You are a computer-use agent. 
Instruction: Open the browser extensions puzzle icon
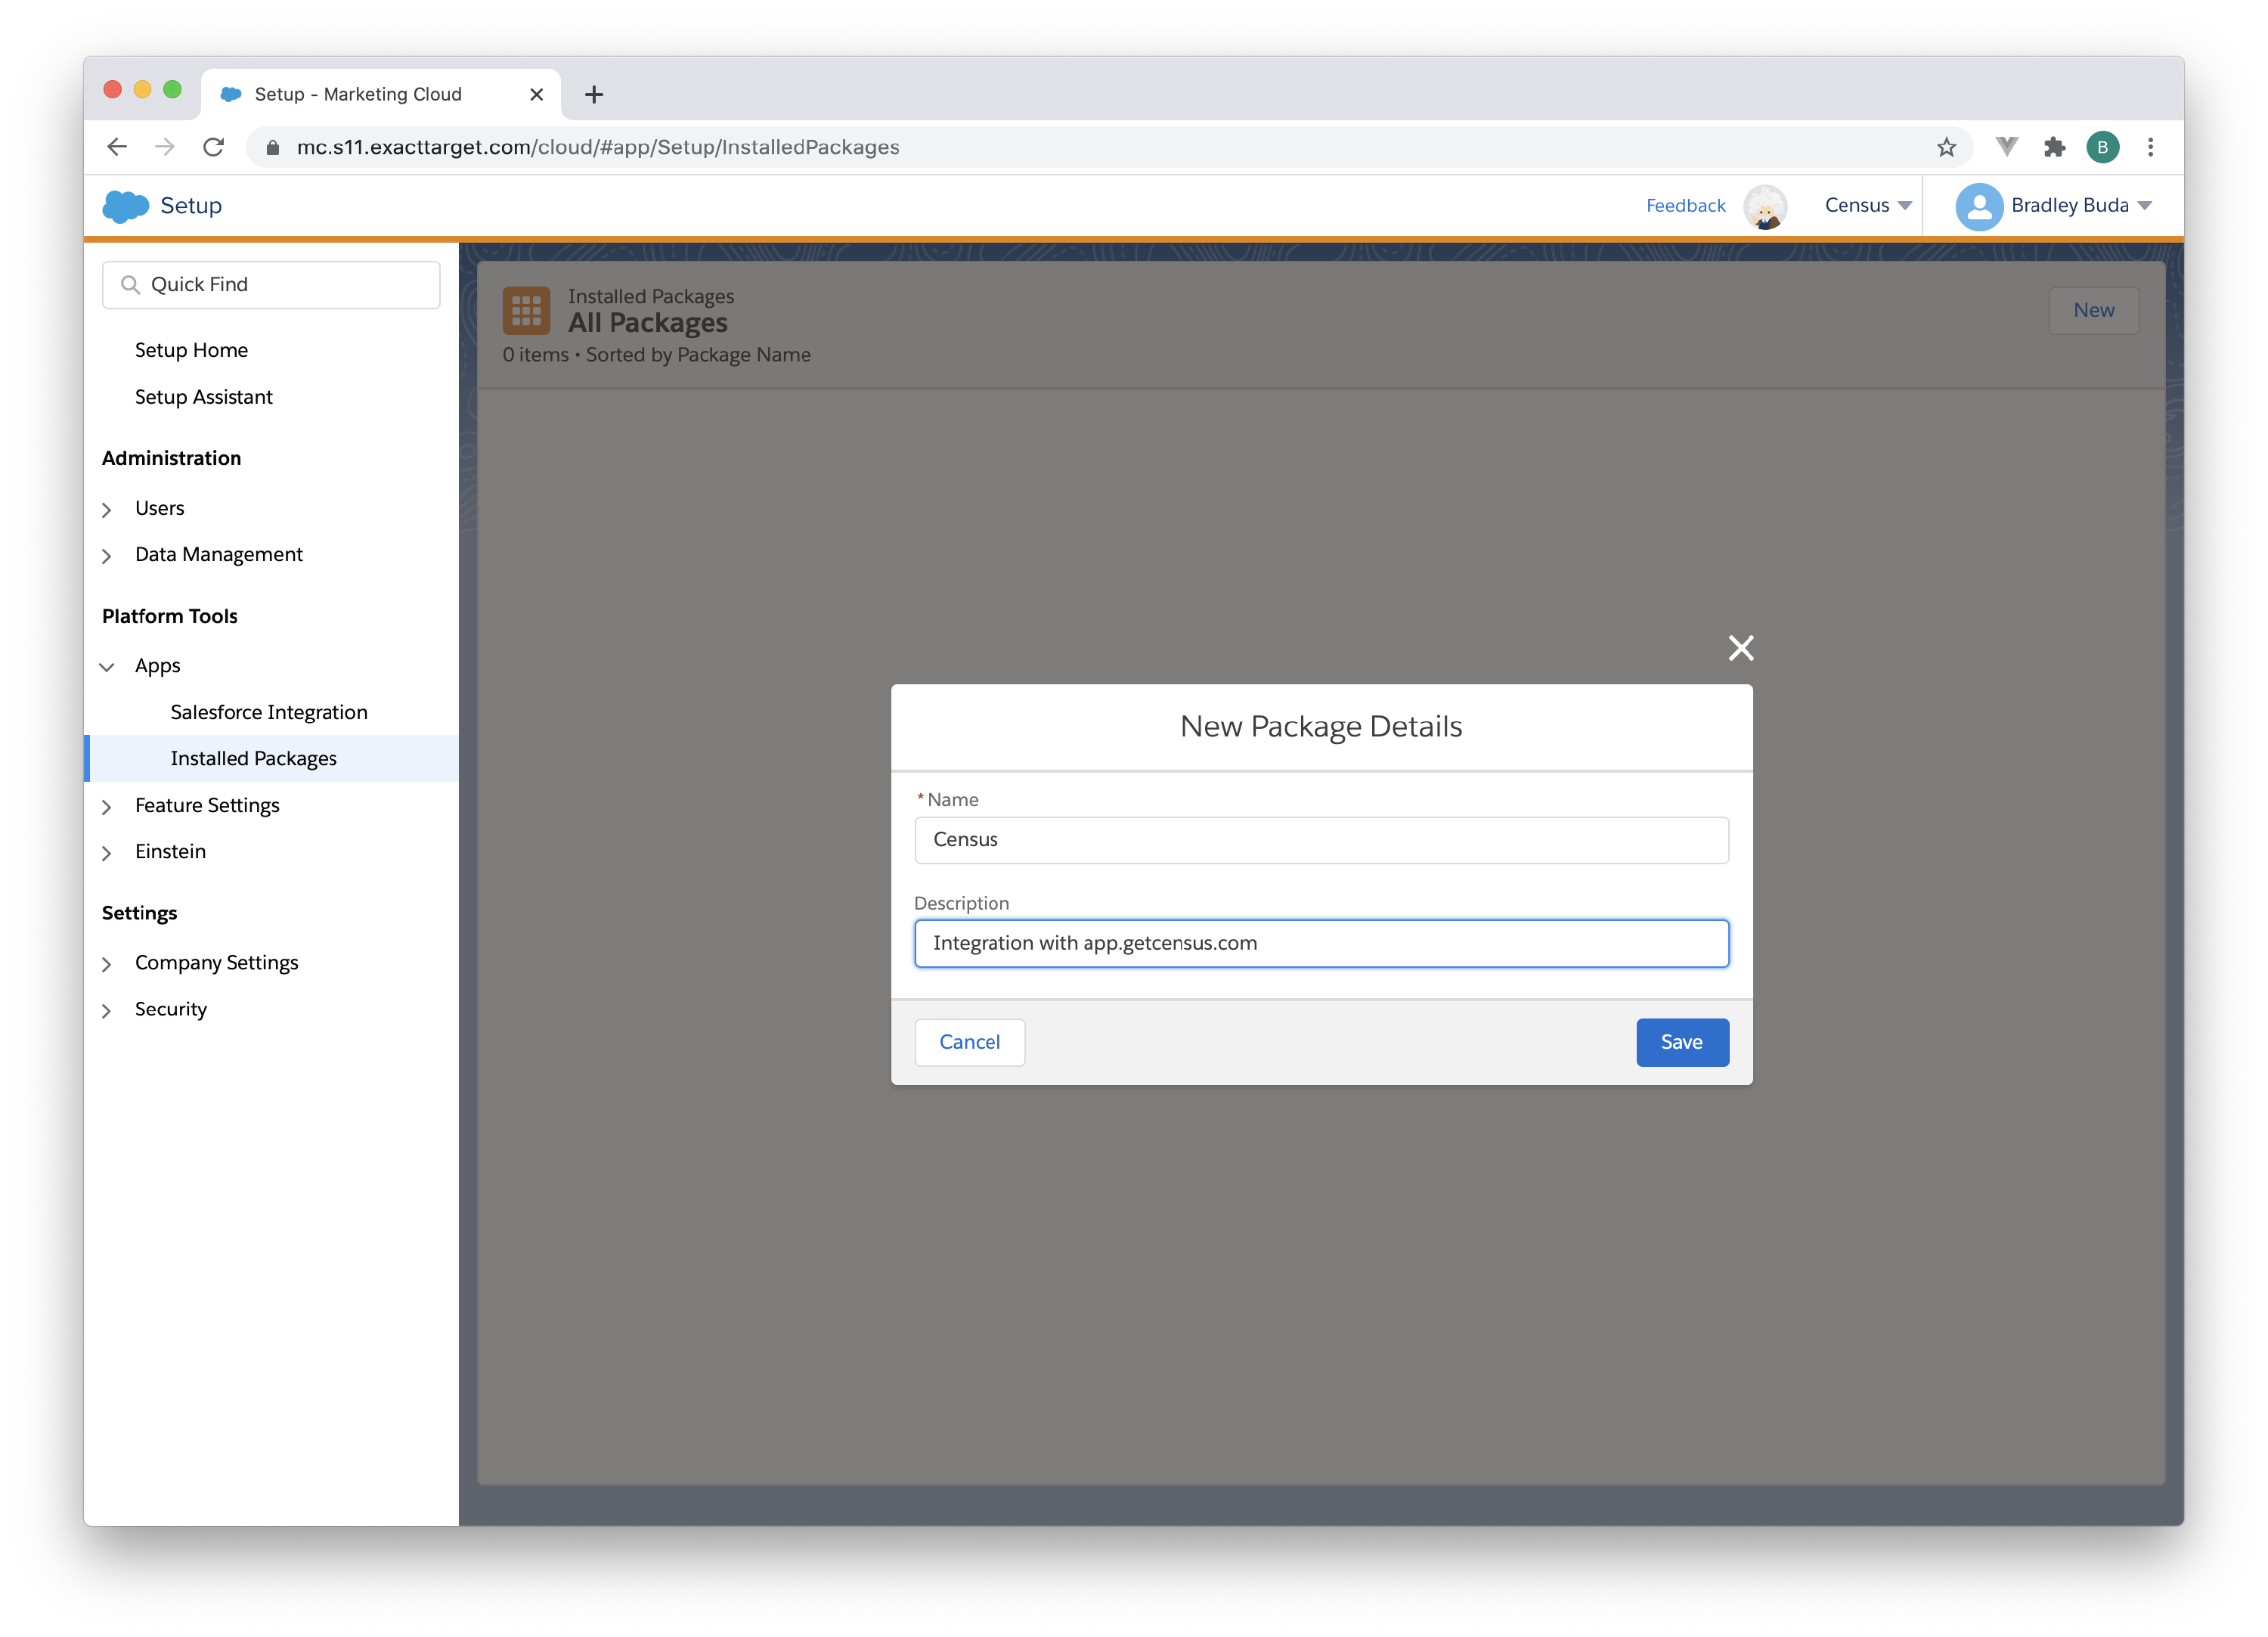2054,148
